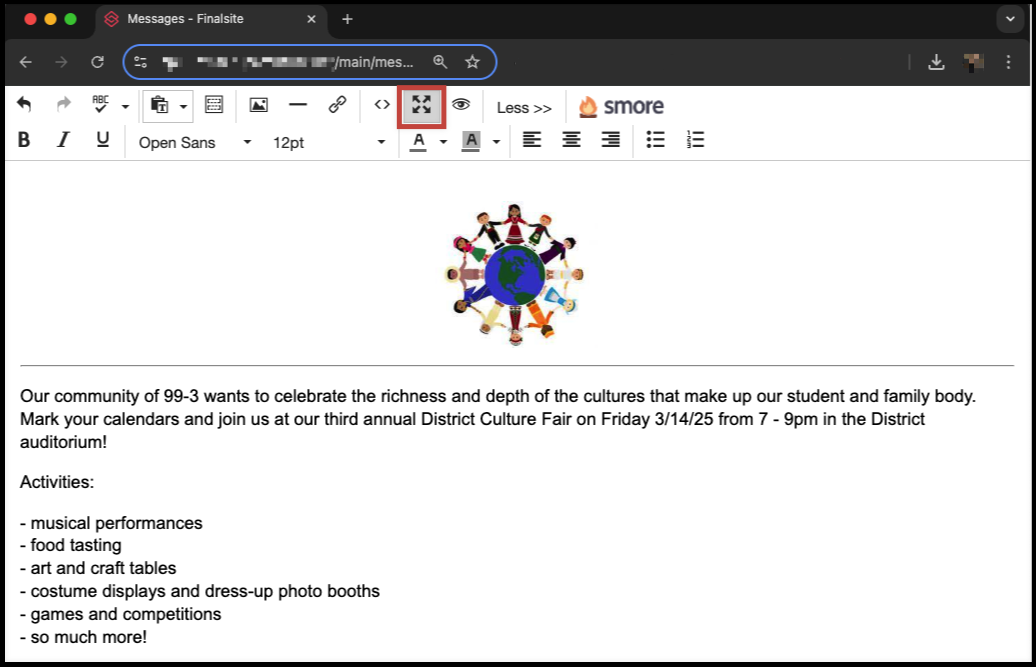Click the insert link chain icon
Viewport: 1036px width, 667px height.
pyautogui.click(x=338, y=105)
